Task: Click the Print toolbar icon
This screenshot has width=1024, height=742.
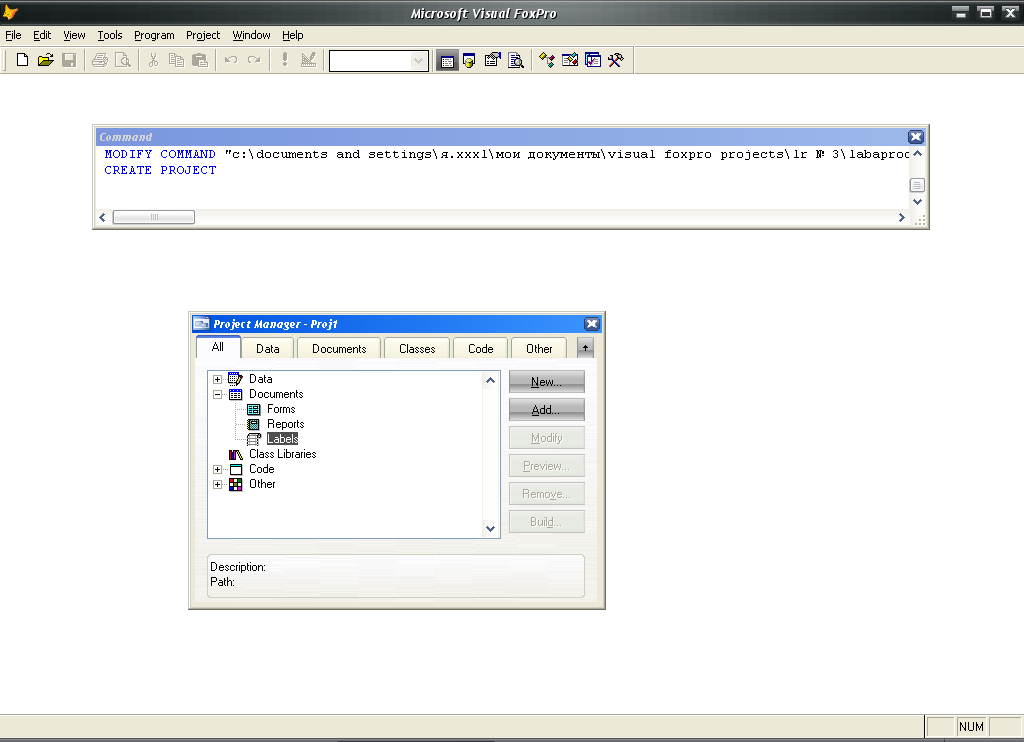Action: click(100, 60)
